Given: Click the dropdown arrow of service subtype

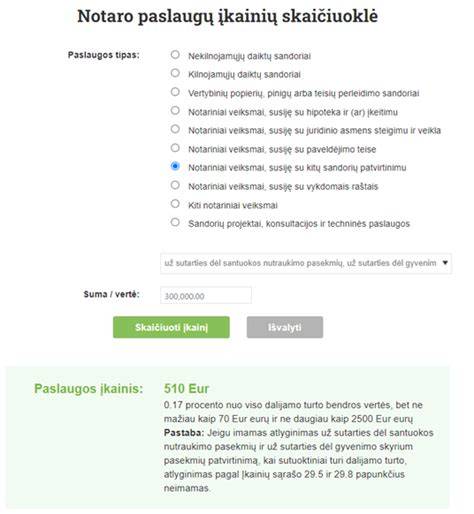Looking at the screenshot, I should 445,263.
